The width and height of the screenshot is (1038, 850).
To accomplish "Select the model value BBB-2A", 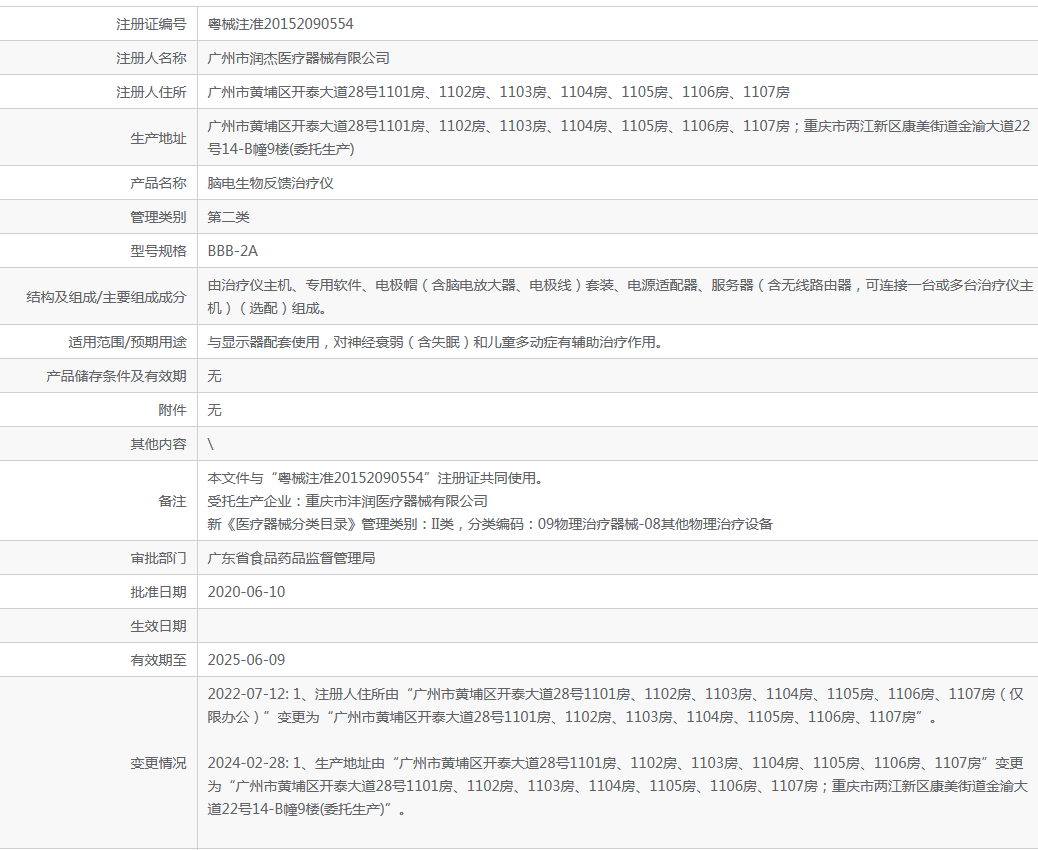I will pyautogui.click(x=233, y=251).
